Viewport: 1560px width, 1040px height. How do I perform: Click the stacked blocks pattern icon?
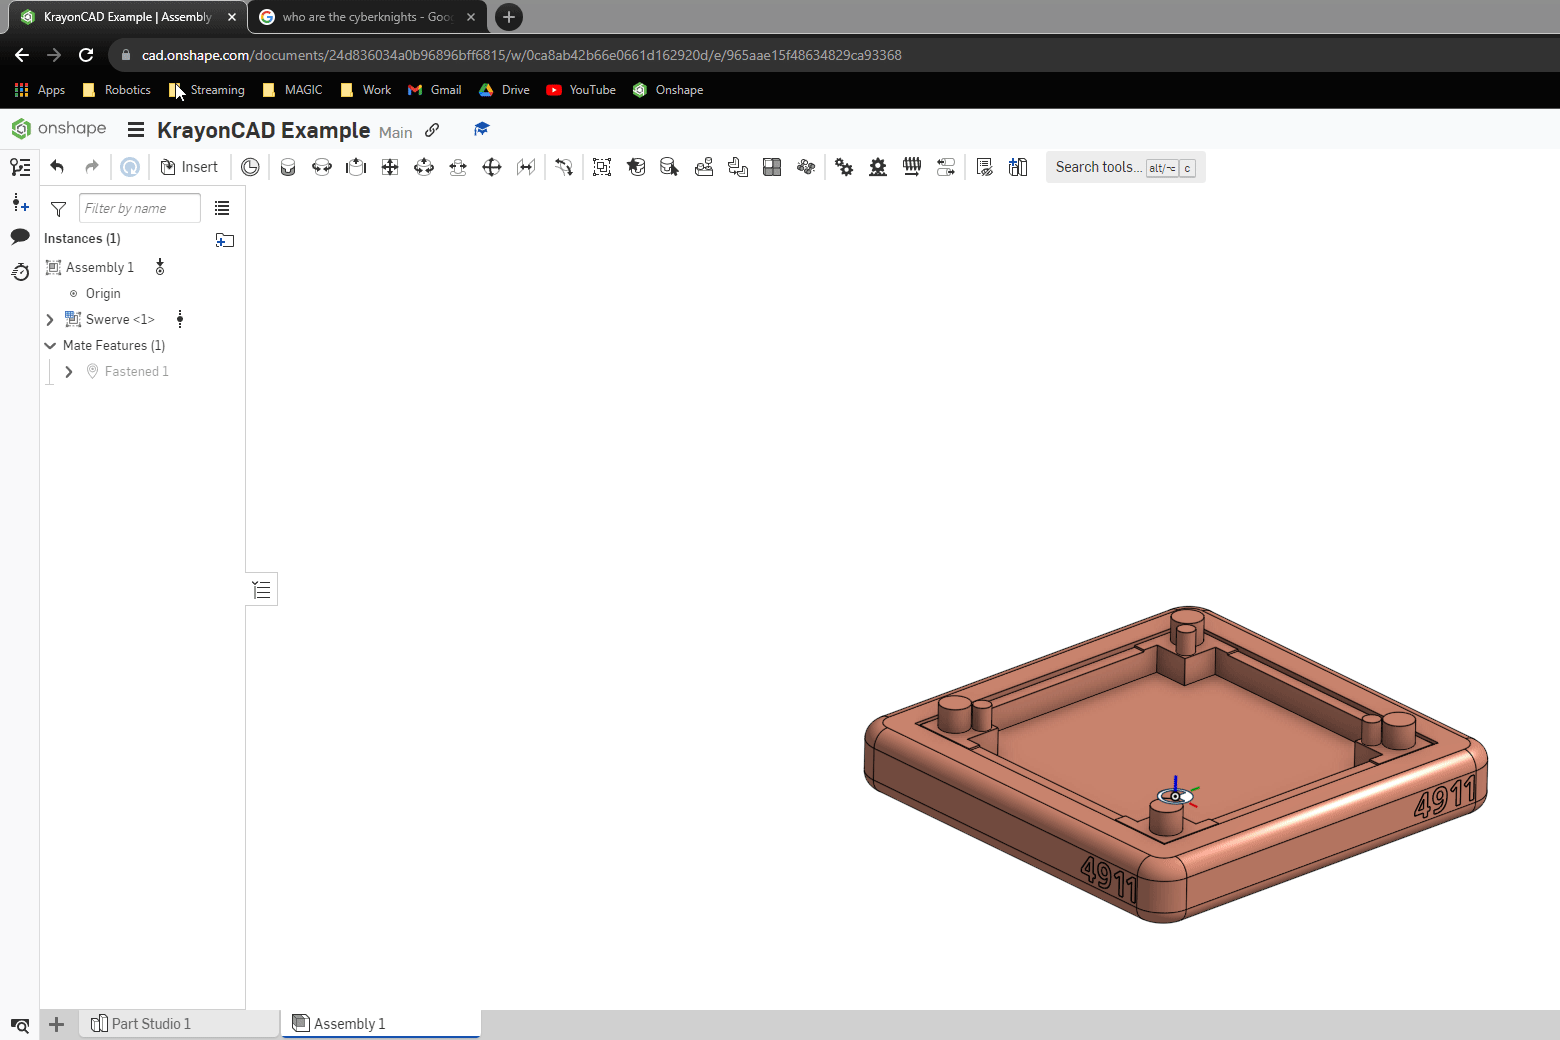click(x=704, y=167)
